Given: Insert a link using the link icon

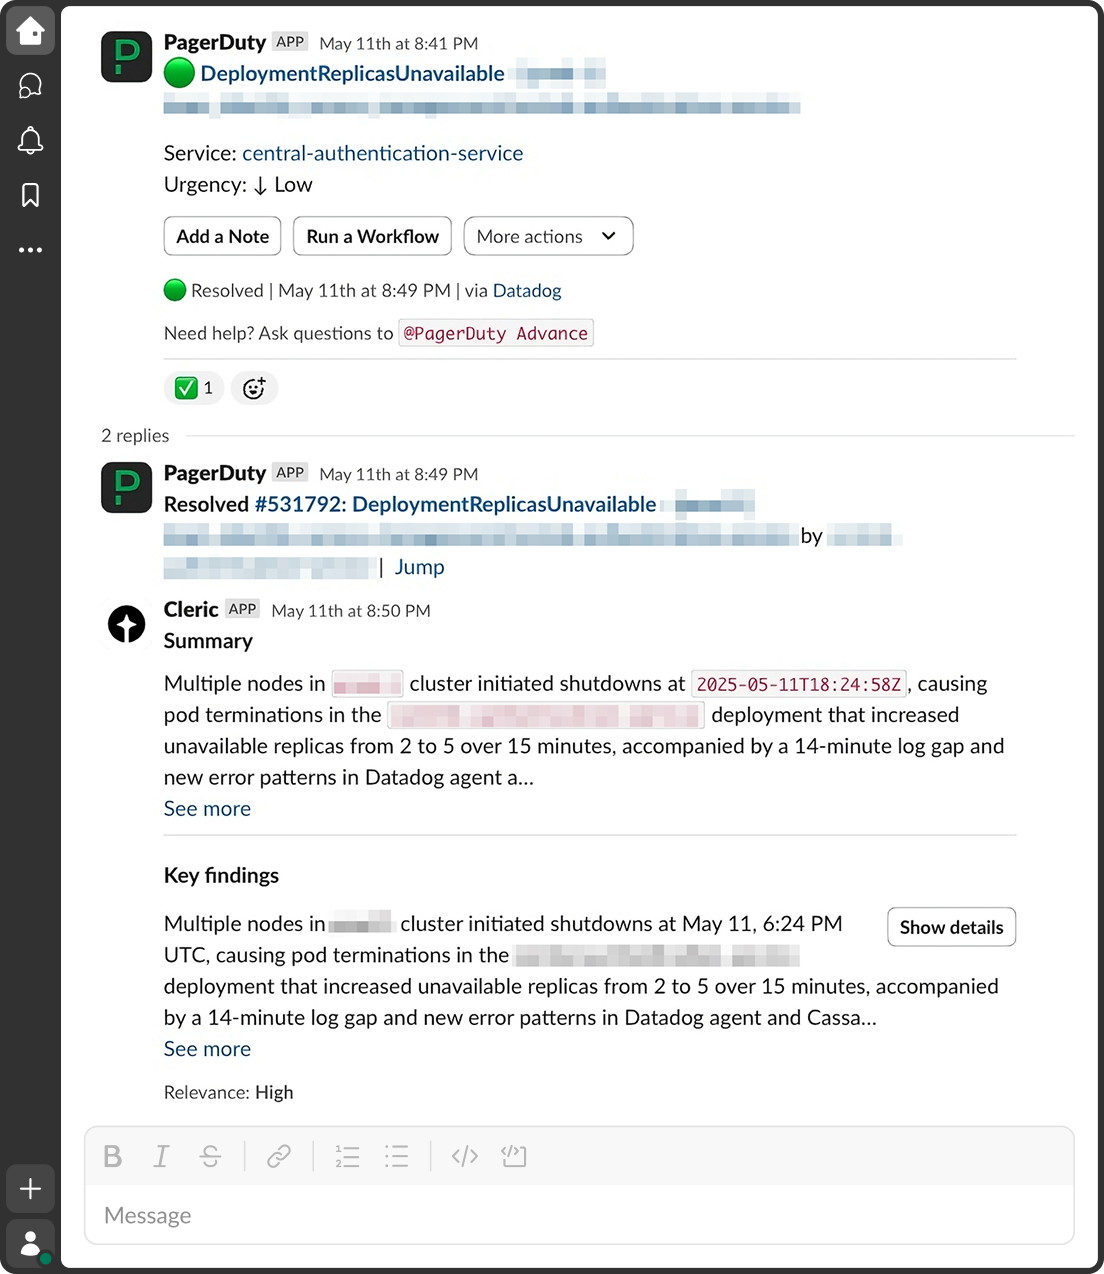Looking at the screenshot, I should (278, 1156).
